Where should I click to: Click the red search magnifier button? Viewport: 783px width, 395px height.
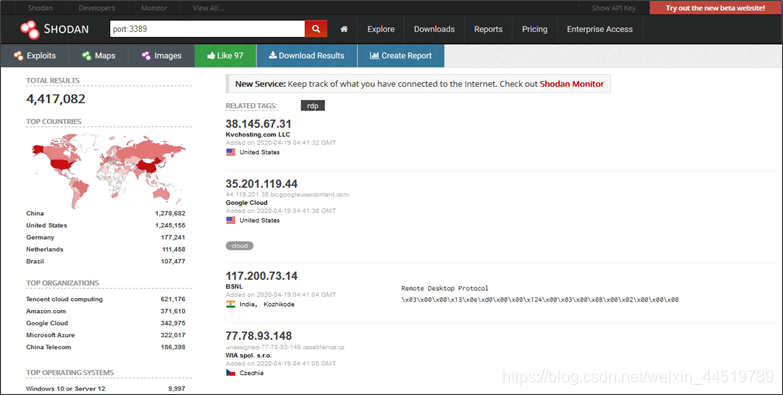[x=316, y=29]
